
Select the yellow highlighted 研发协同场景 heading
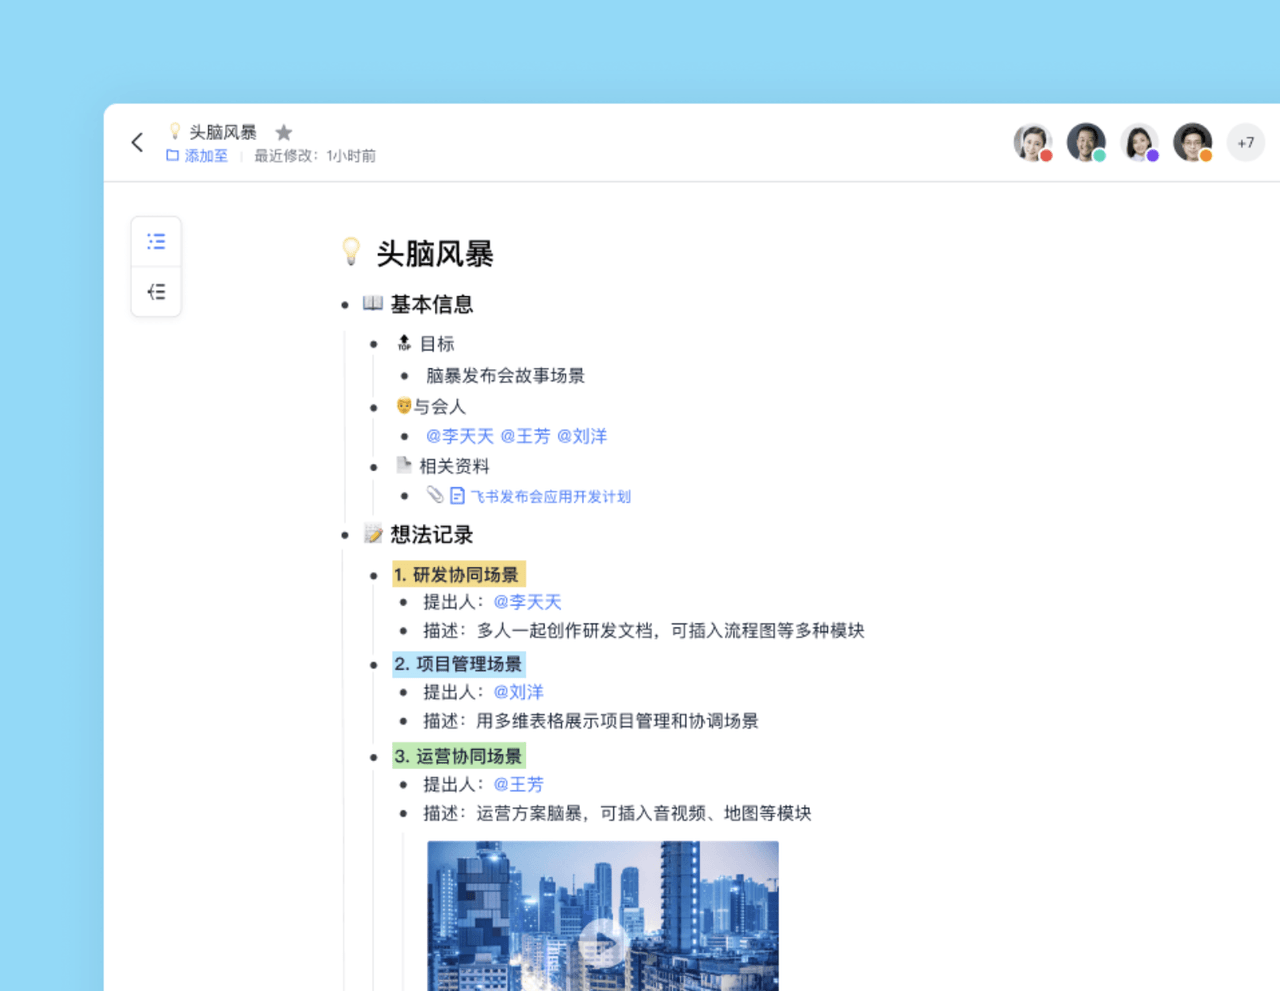point(458,575)
